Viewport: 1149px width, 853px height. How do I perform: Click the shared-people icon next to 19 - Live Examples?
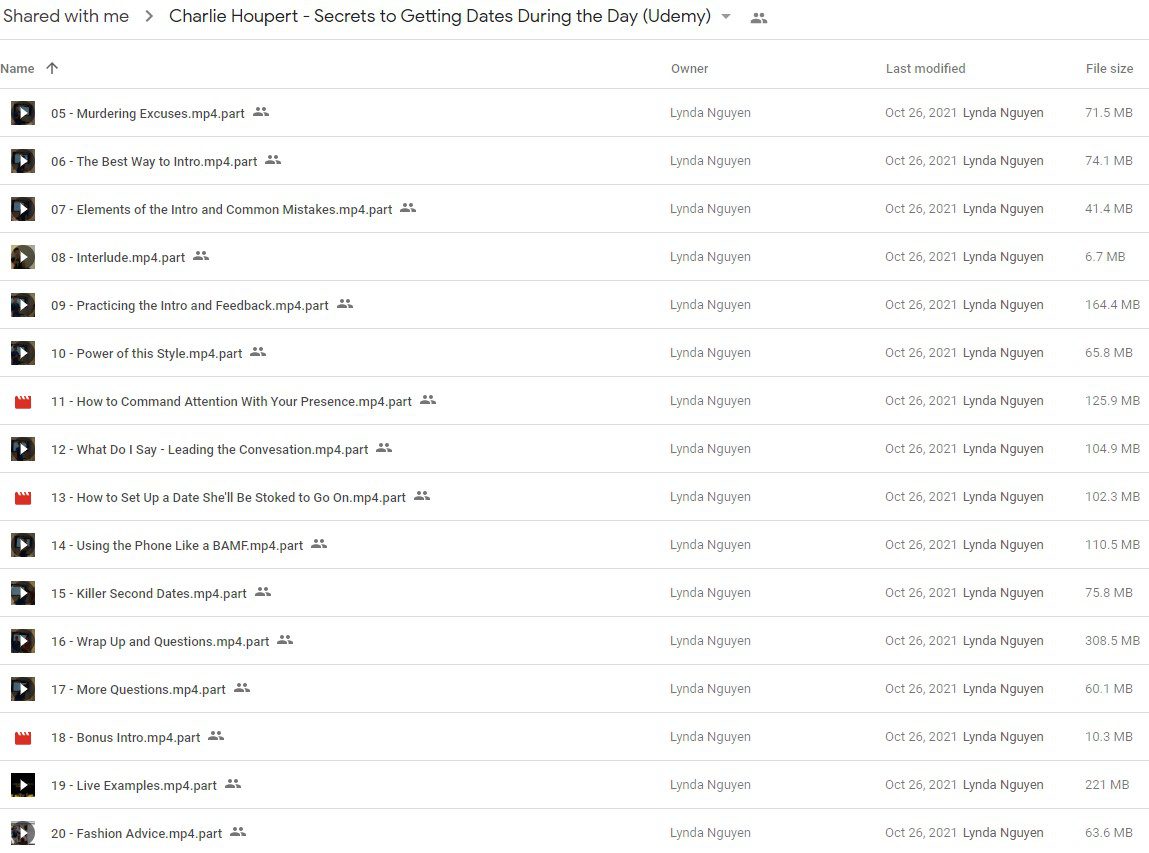click(233, 783)
